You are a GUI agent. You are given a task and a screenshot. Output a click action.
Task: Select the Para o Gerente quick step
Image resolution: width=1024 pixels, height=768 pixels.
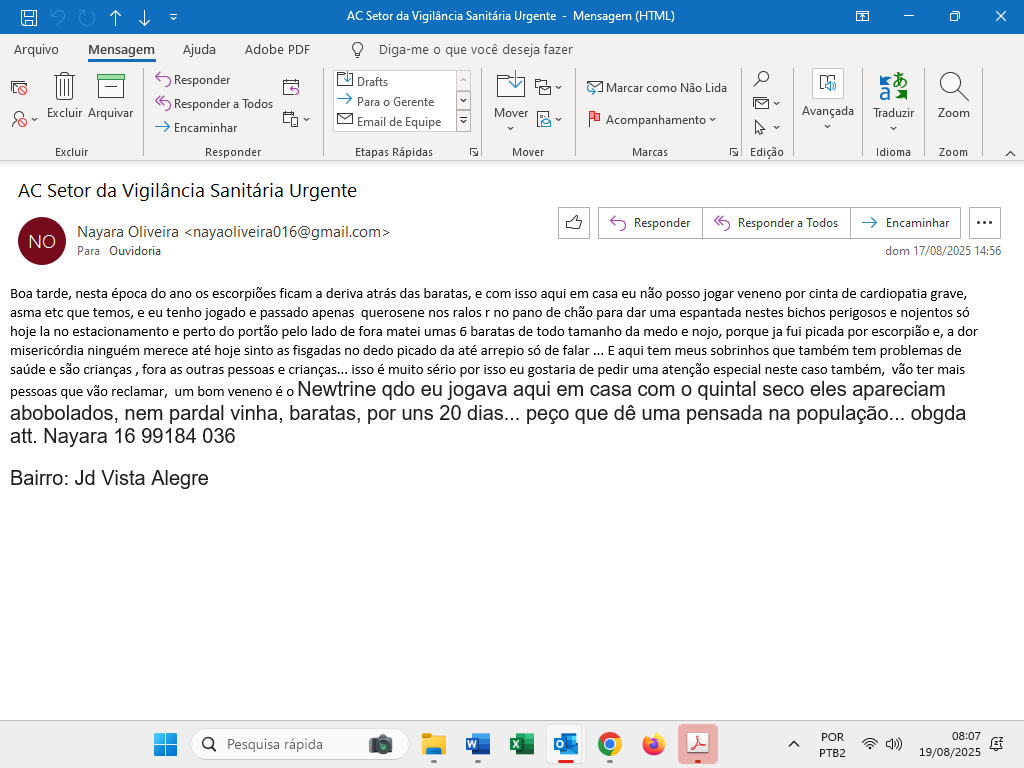pos(395,101)
